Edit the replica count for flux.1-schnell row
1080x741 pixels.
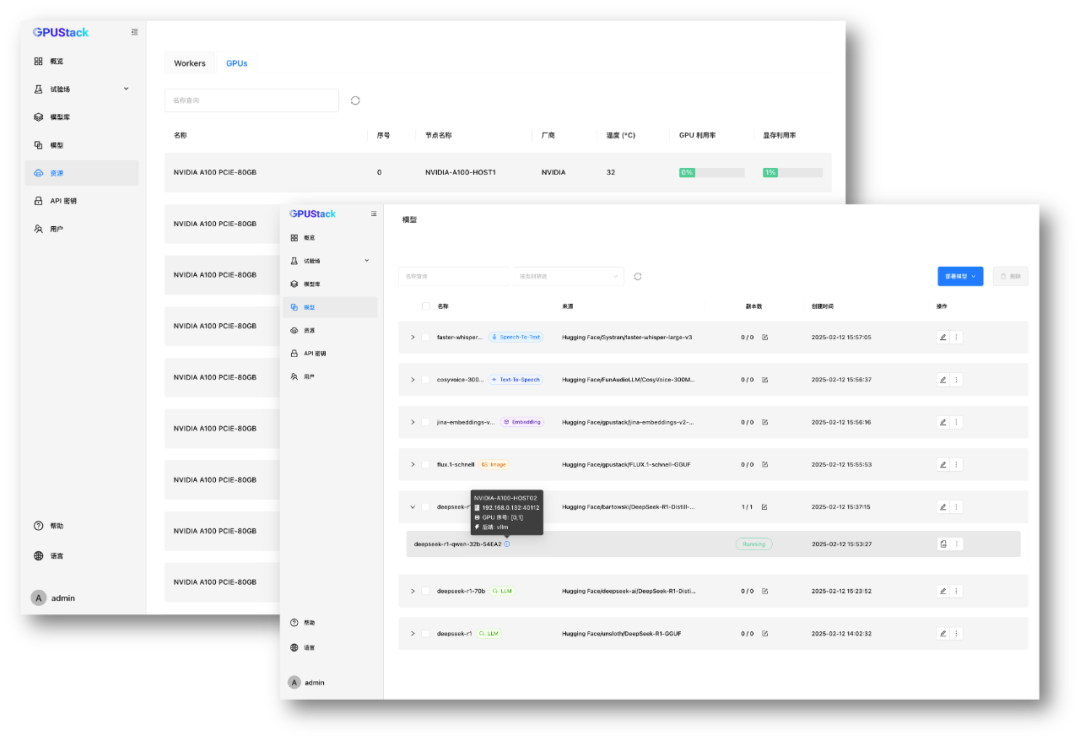click(x=765, y=464)
